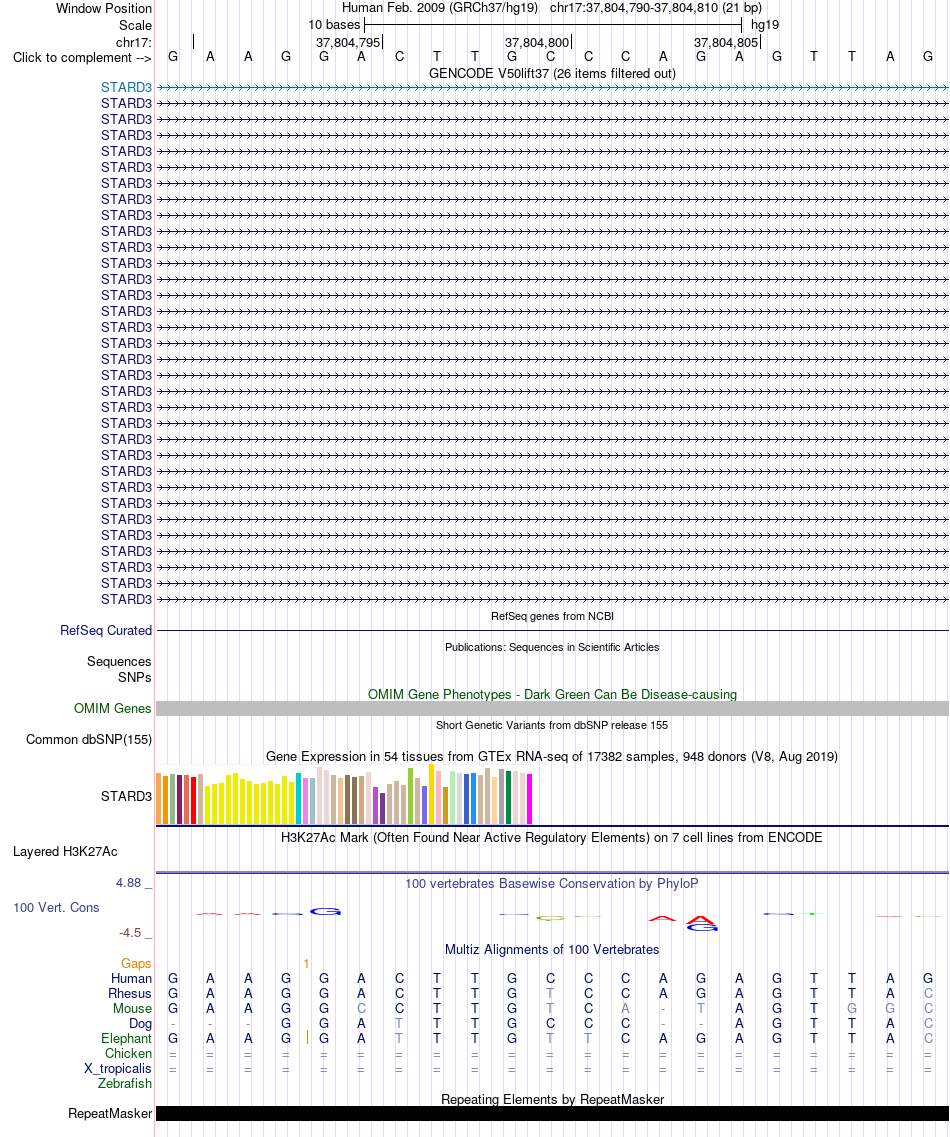This screenshot has width=950, height=1137.
Task: Click the SNPs track label
Action: click(x=134, y=677)
